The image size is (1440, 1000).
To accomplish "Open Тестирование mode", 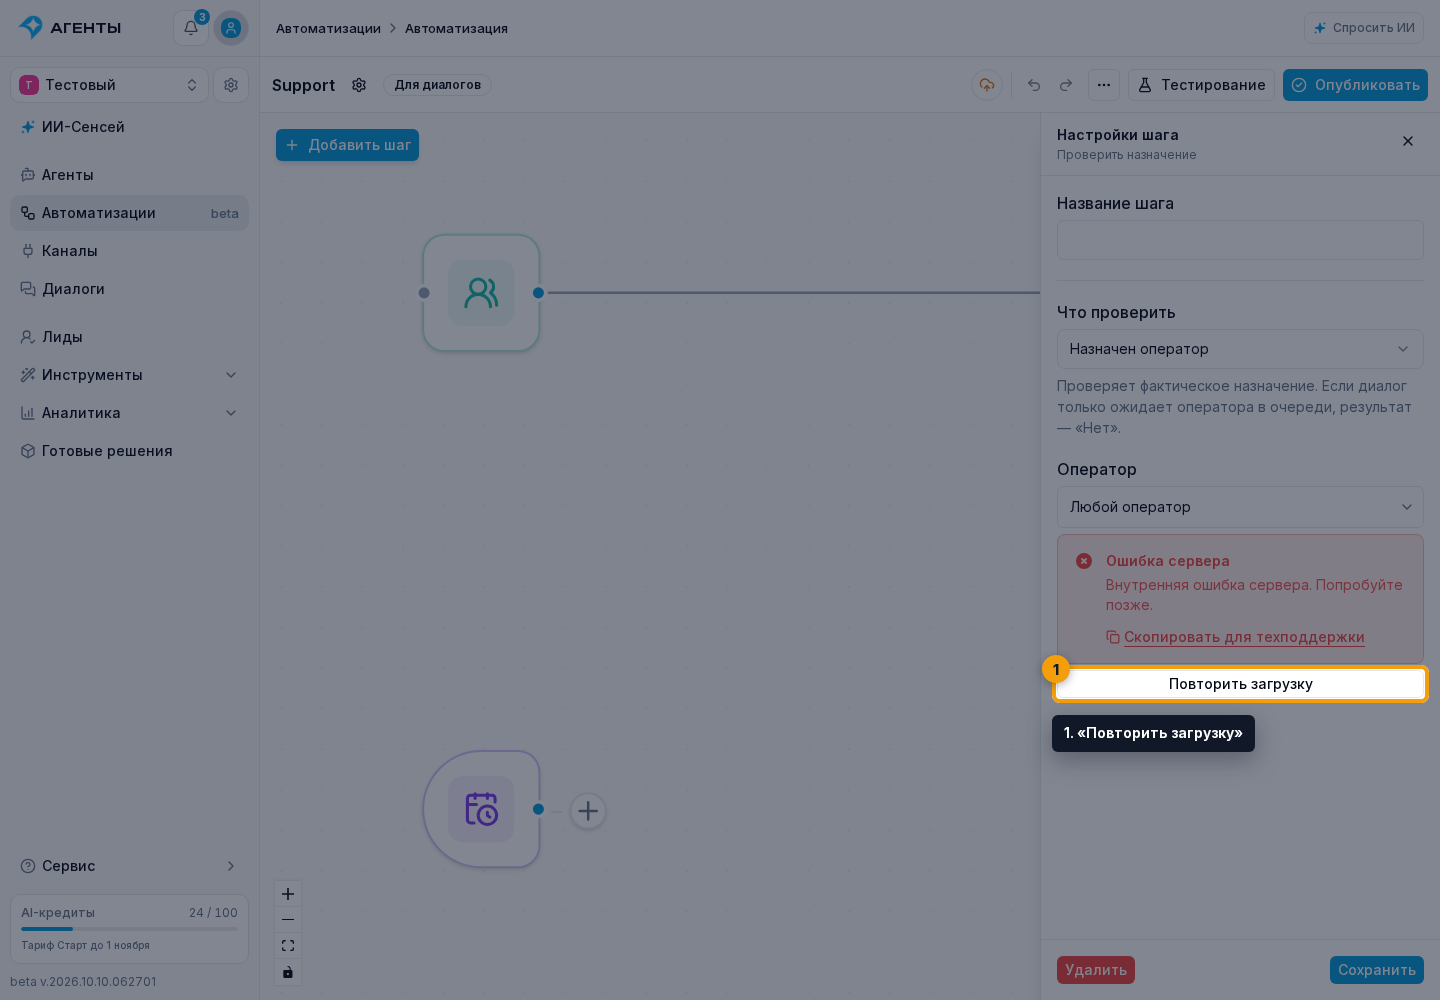I will pyautogui.click(x=1201, y=85).
